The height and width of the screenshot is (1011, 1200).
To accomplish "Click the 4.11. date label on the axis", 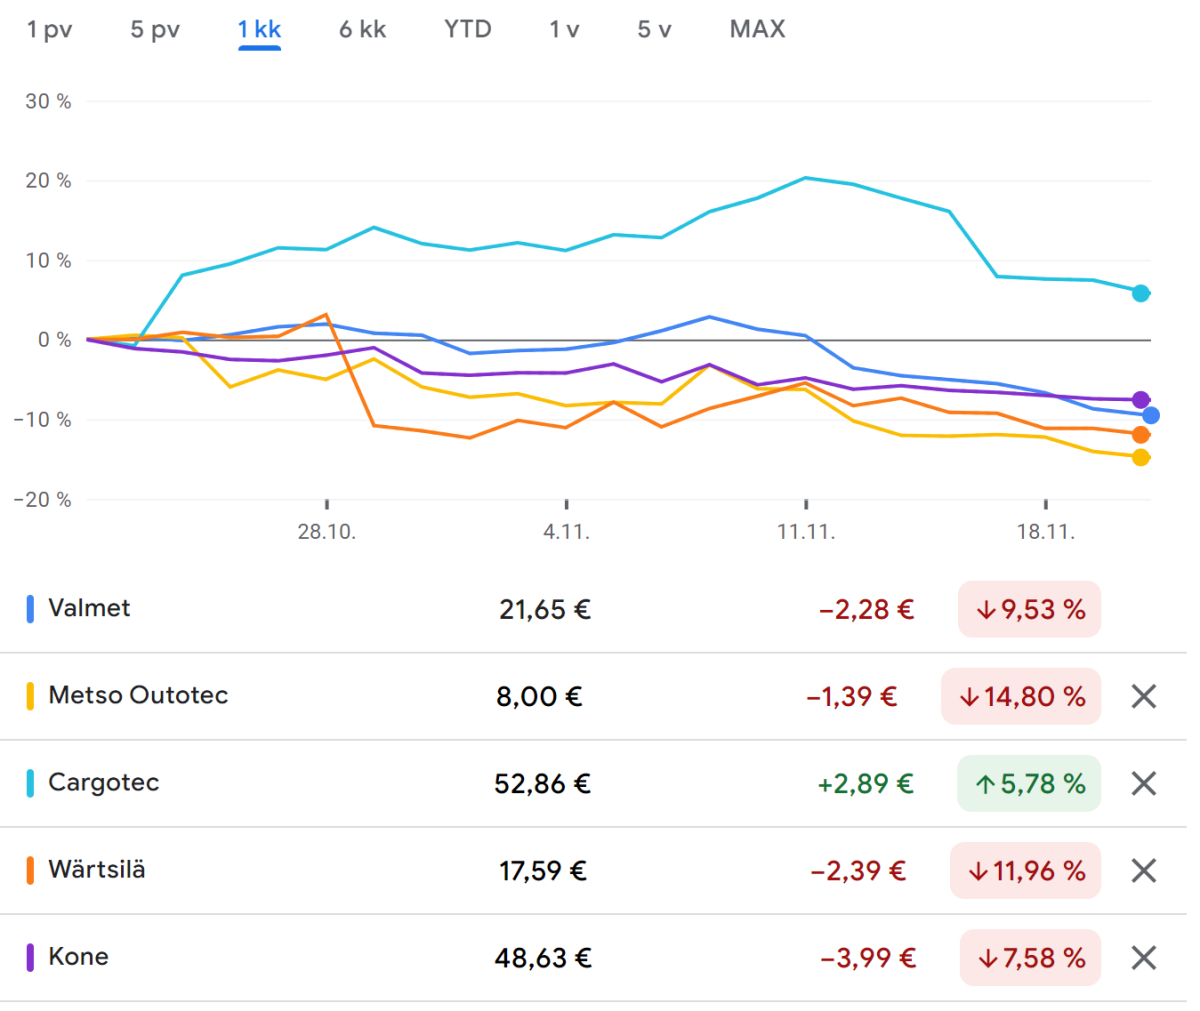I will tap(567, 532).
